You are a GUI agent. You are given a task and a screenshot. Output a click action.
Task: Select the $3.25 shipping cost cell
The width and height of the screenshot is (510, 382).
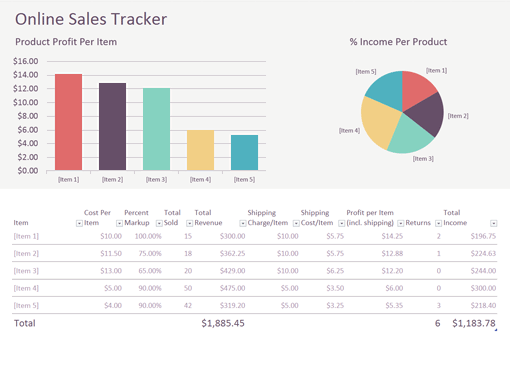click(x=335, y=306)
